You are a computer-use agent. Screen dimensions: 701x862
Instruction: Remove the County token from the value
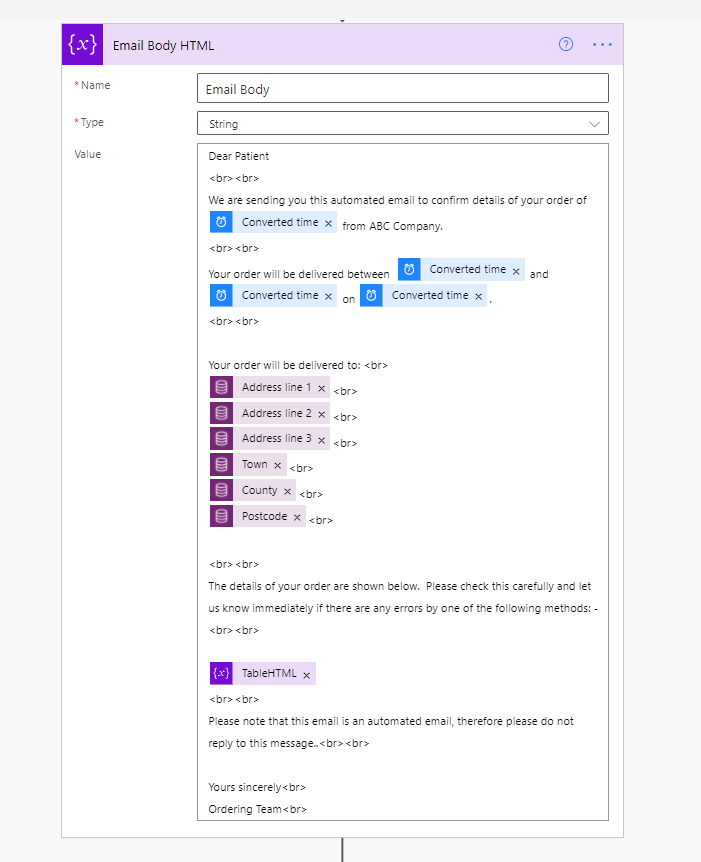pyautogui.click(x=288, y=491)
